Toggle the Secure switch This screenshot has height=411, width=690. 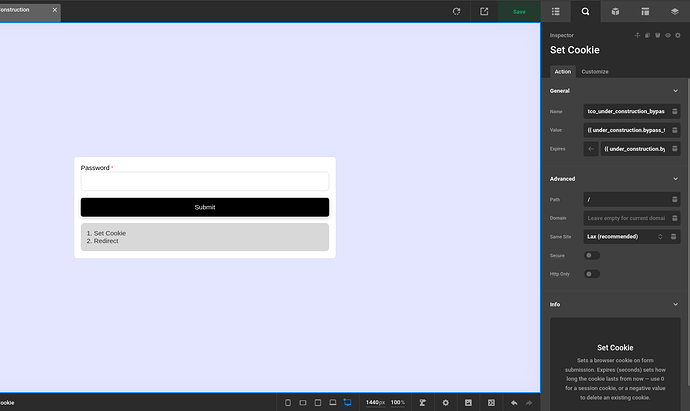pos(592,255)
